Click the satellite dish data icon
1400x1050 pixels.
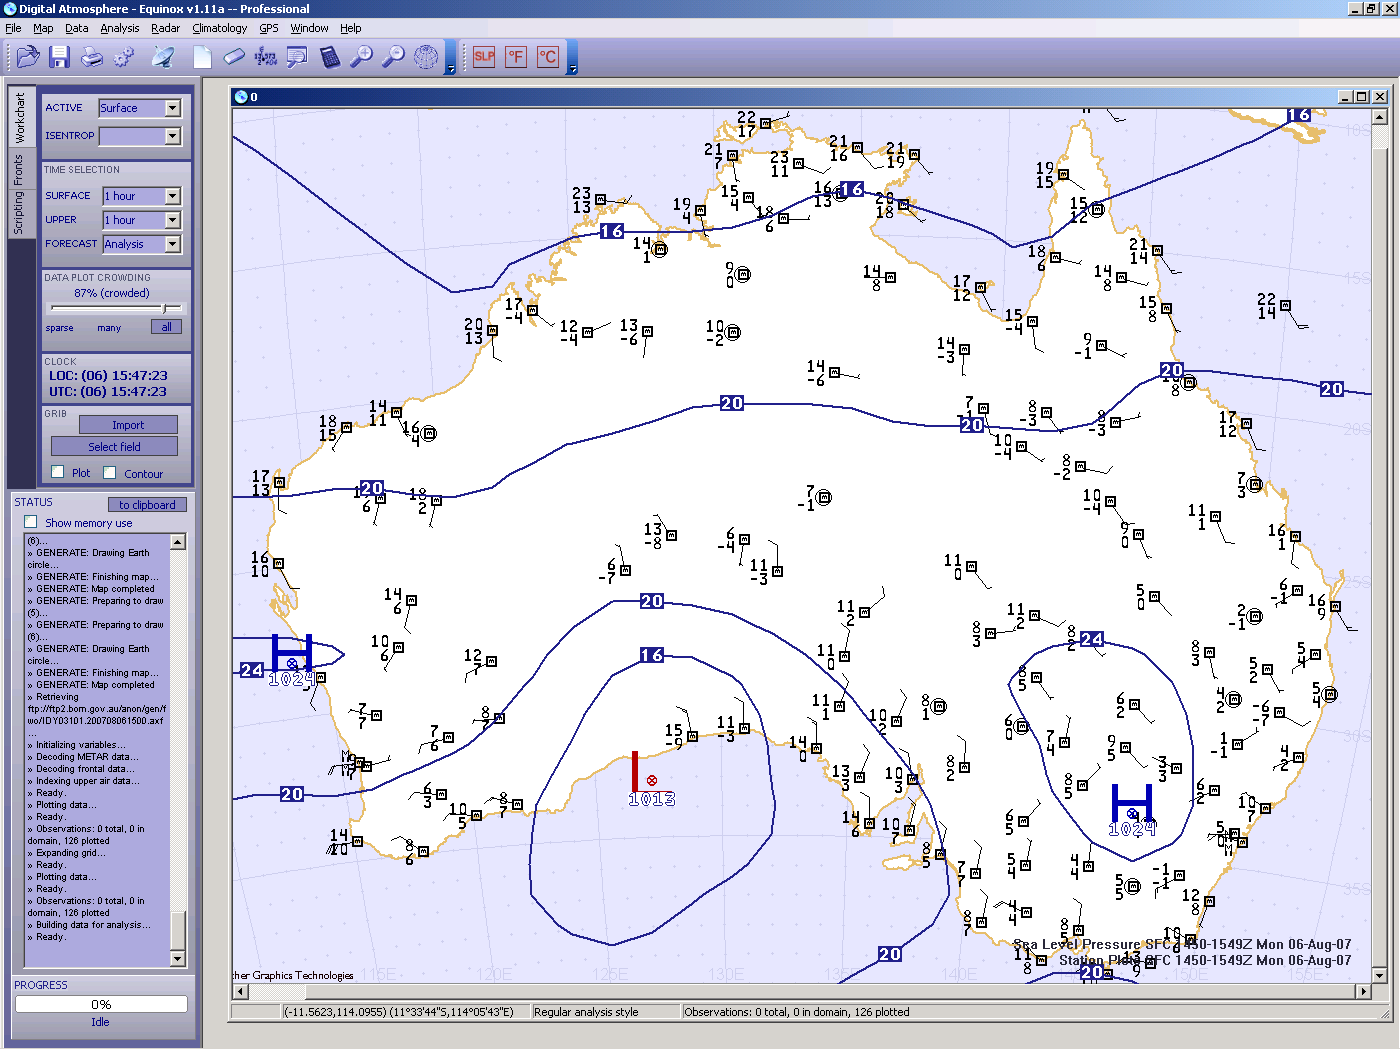point(163,57)
